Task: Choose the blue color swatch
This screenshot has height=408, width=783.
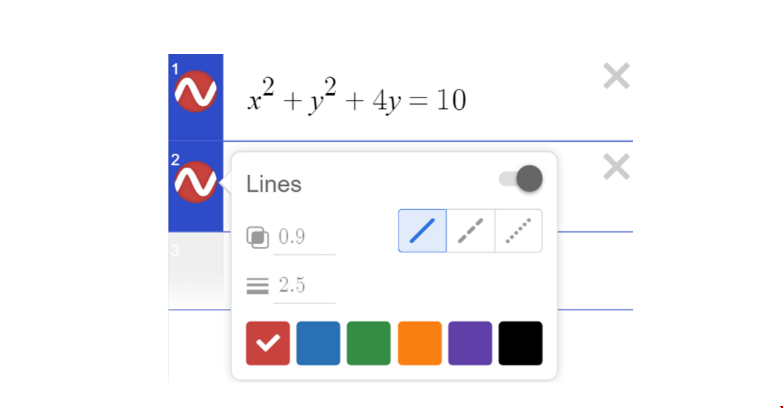Action: 318,343
